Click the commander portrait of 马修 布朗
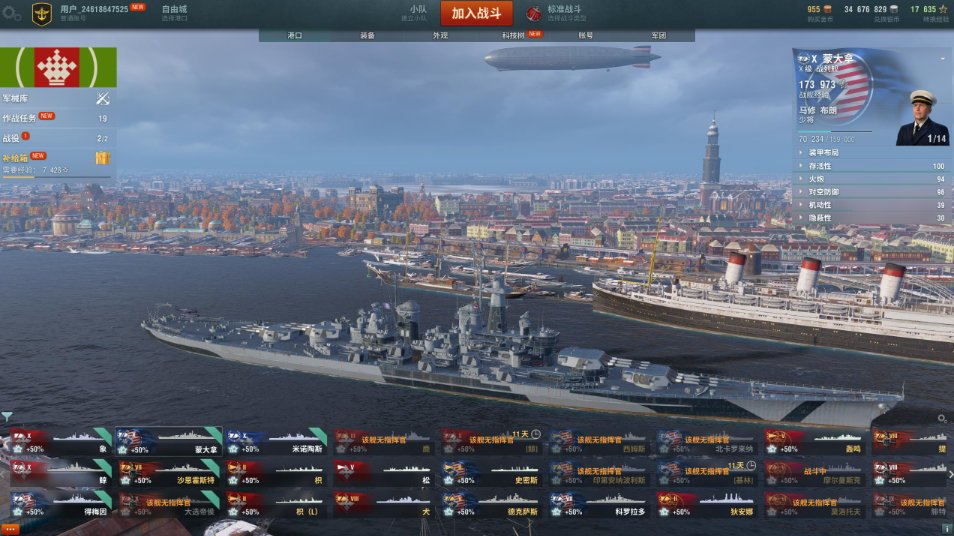The height and width of the screenshot is (536, 954). point(922,117)
